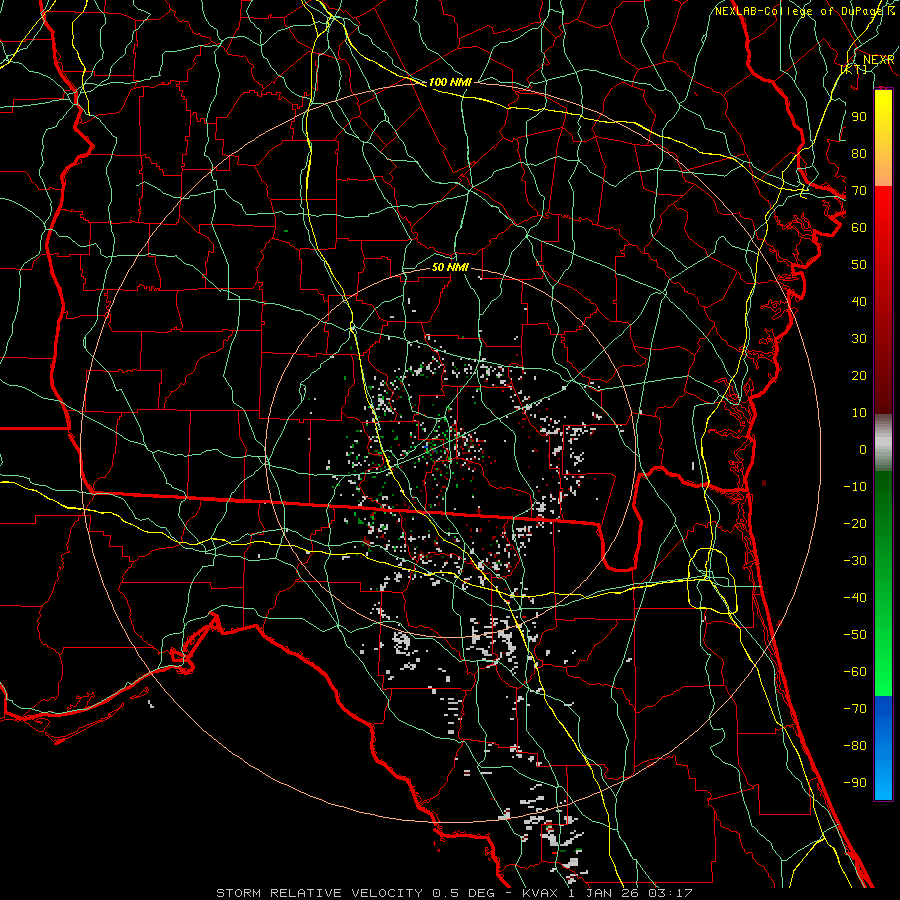Select the 30 value on velocity legend
The image size is (900, 900).
(859, 339)
